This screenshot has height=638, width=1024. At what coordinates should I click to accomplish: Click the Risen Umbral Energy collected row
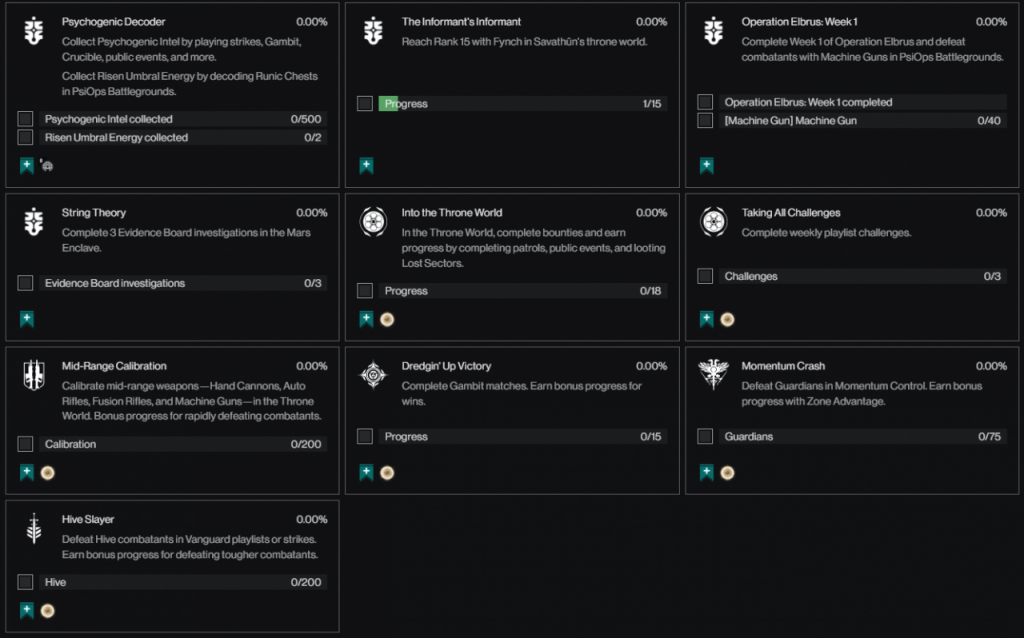pos(183,137)
